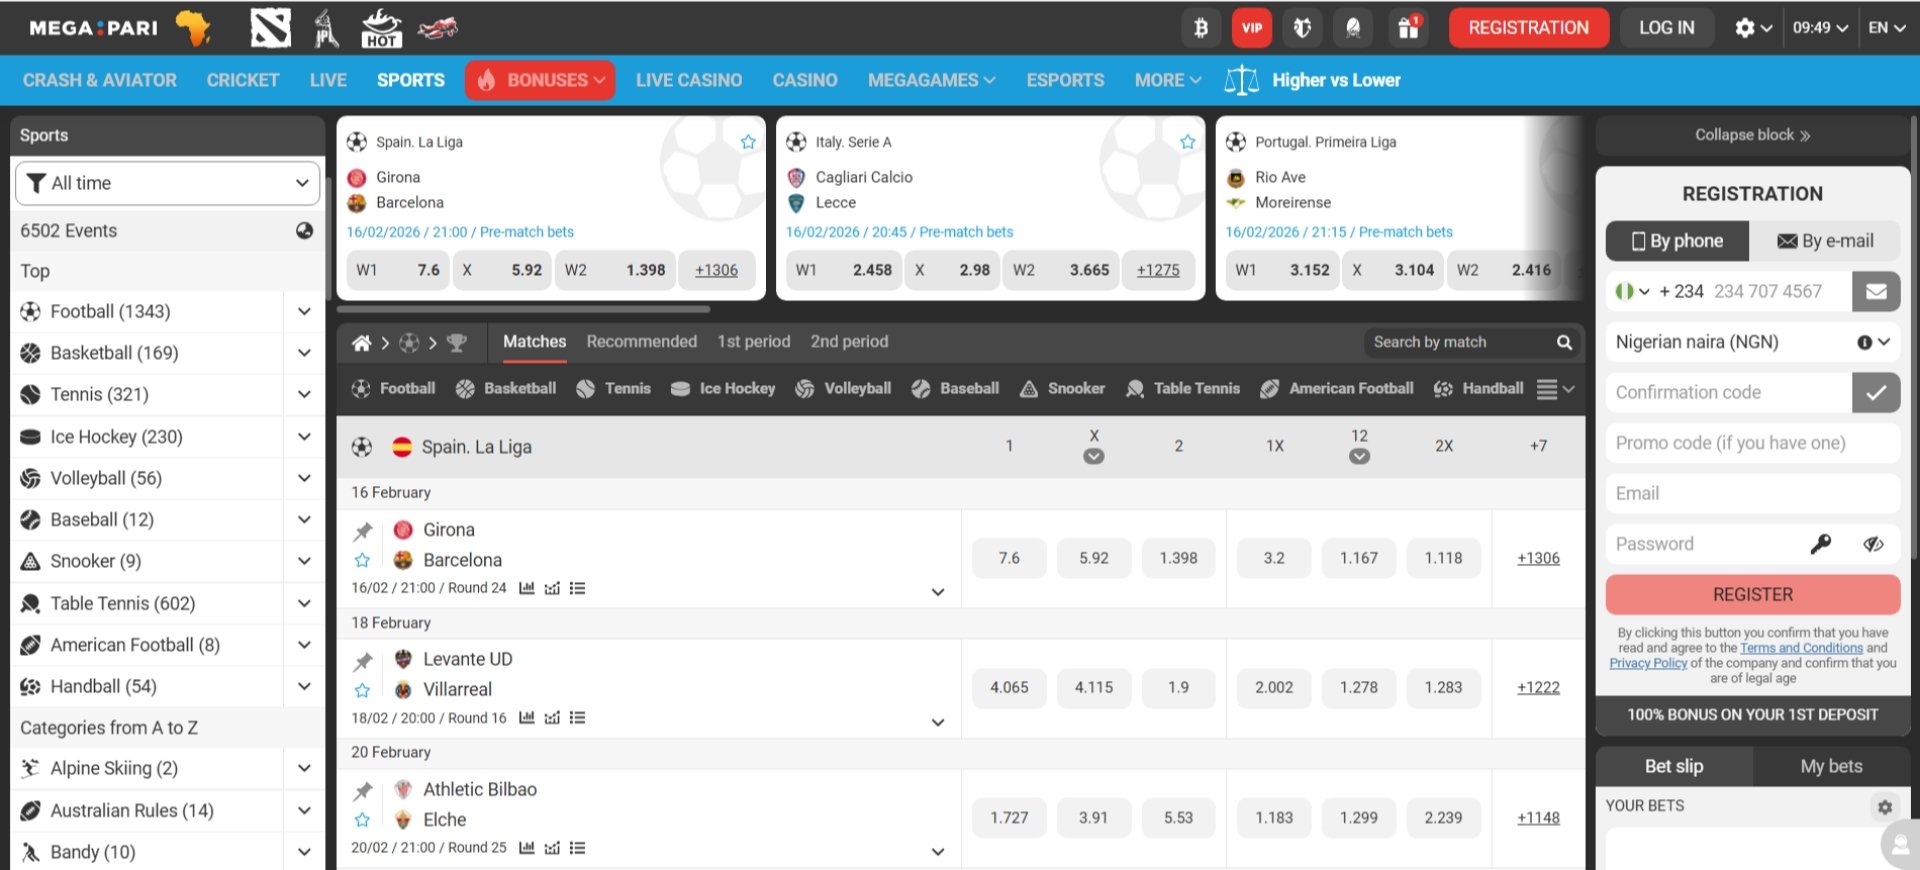
Task: Click the currency info icon
Action: [1864, 342]
